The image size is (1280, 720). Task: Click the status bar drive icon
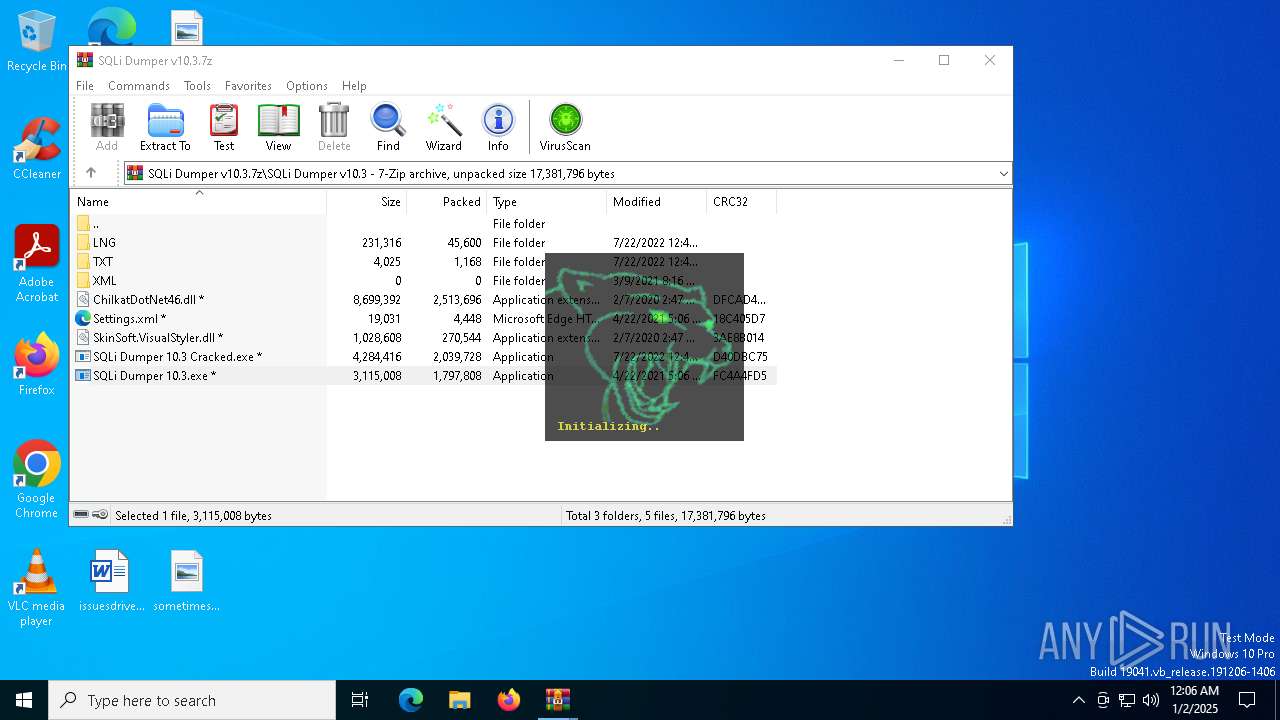[x=81, y=515]
